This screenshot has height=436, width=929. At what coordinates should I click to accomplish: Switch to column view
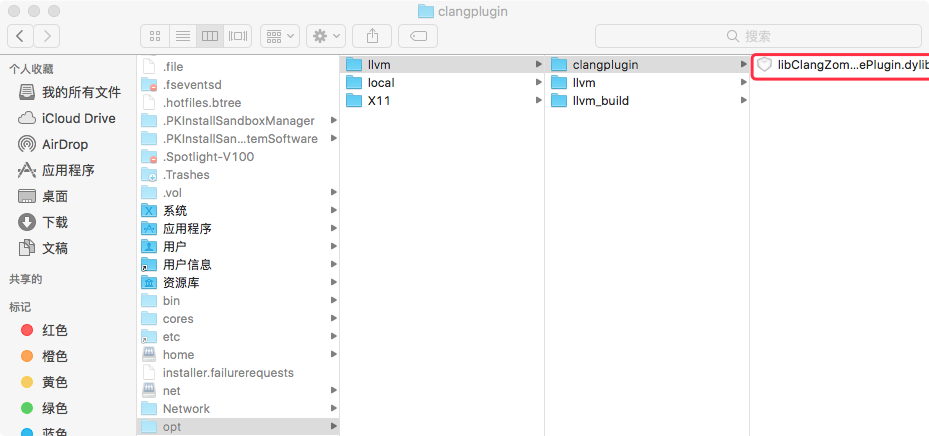pyautogui.click(x=210, y=36)
